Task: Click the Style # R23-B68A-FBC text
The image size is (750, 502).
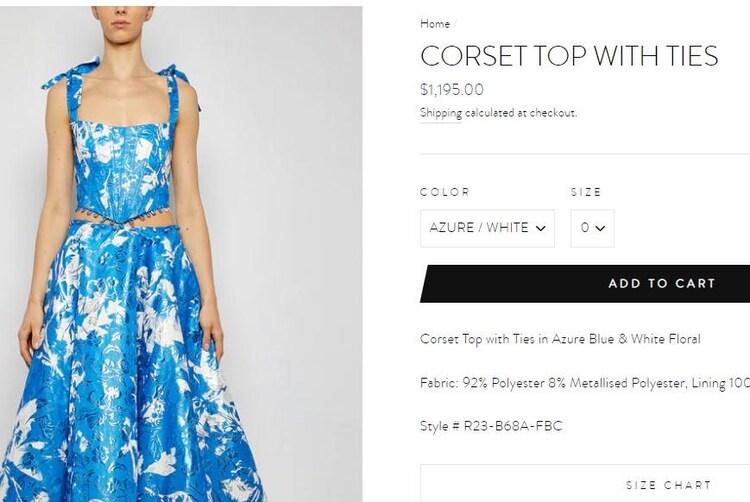Action: [x=491, y=426]
